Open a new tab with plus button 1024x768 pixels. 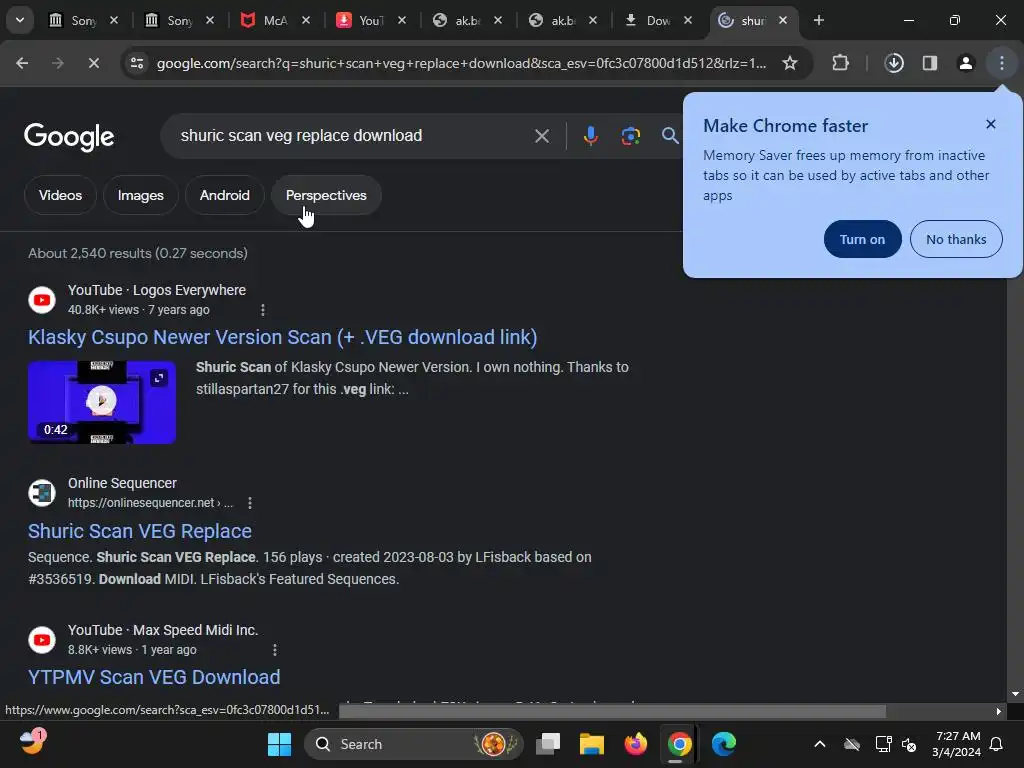tap(819, 20)
